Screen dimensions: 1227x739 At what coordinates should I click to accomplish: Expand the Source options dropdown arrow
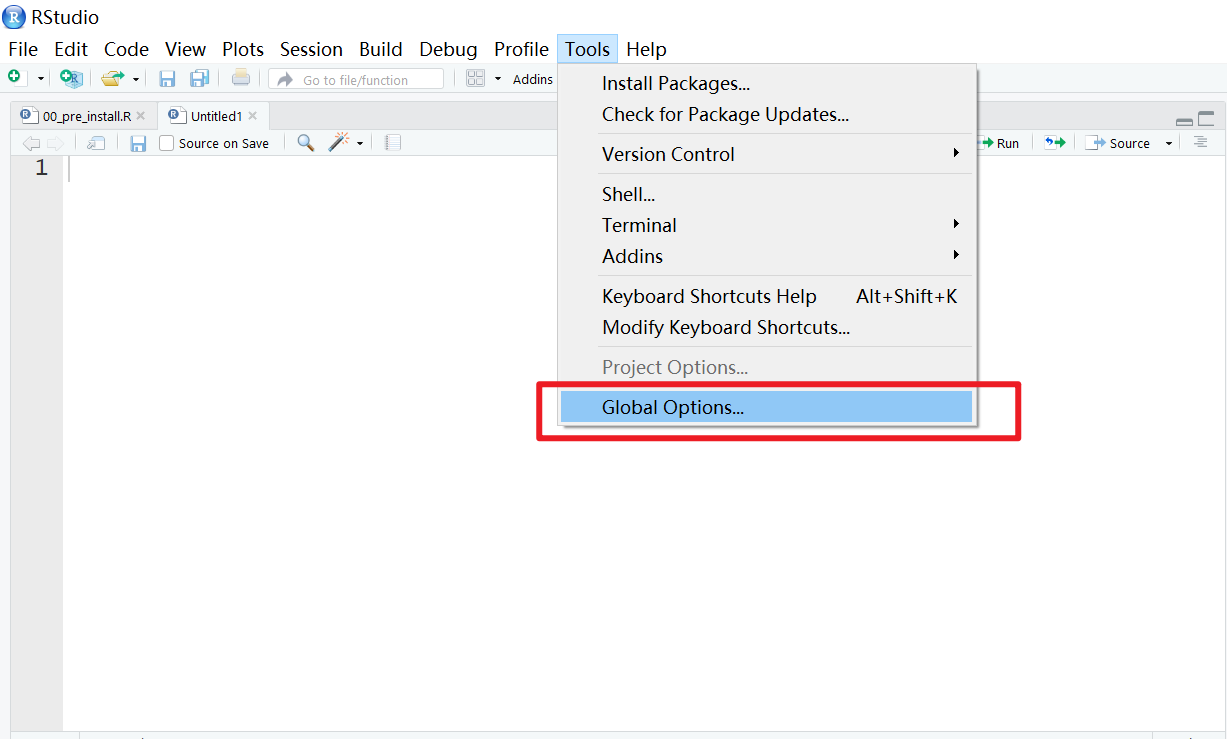pos(1168,144)
